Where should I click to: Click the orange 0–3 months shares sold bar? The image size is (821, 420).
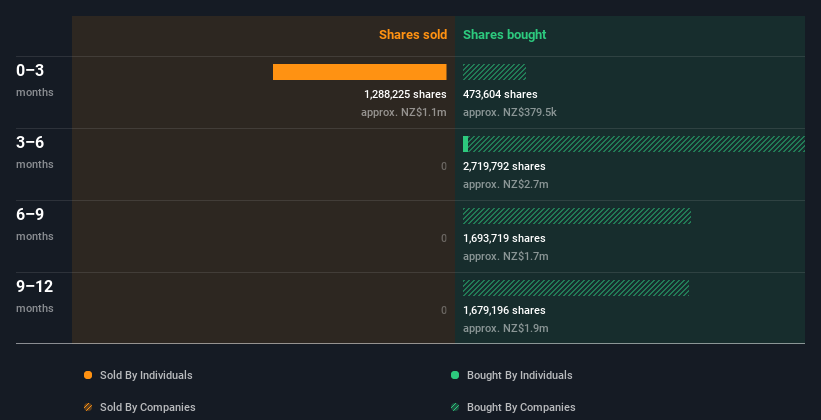pos(360,72)
